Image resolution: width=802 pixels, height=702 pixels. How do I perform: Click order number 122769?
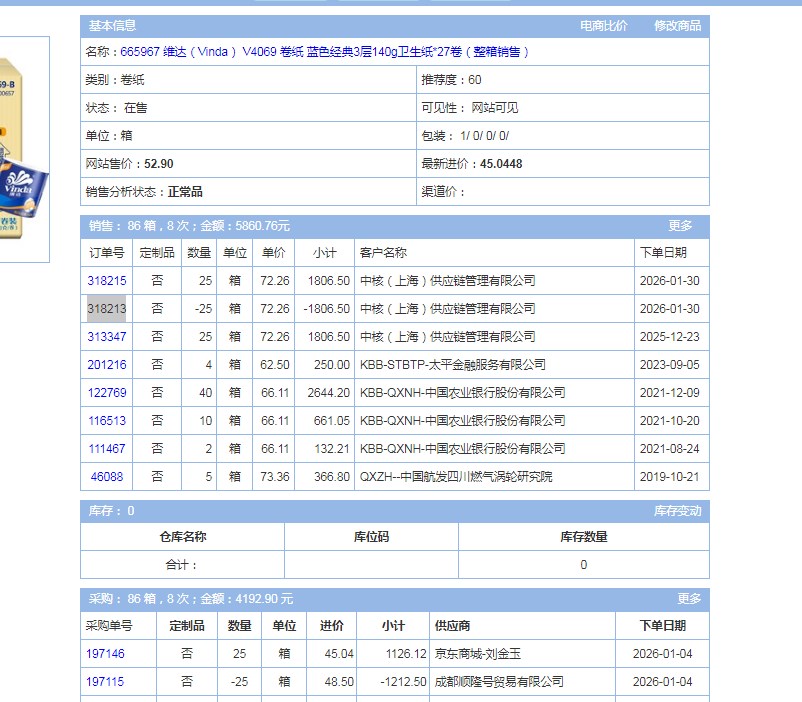[x=107, y=393]
